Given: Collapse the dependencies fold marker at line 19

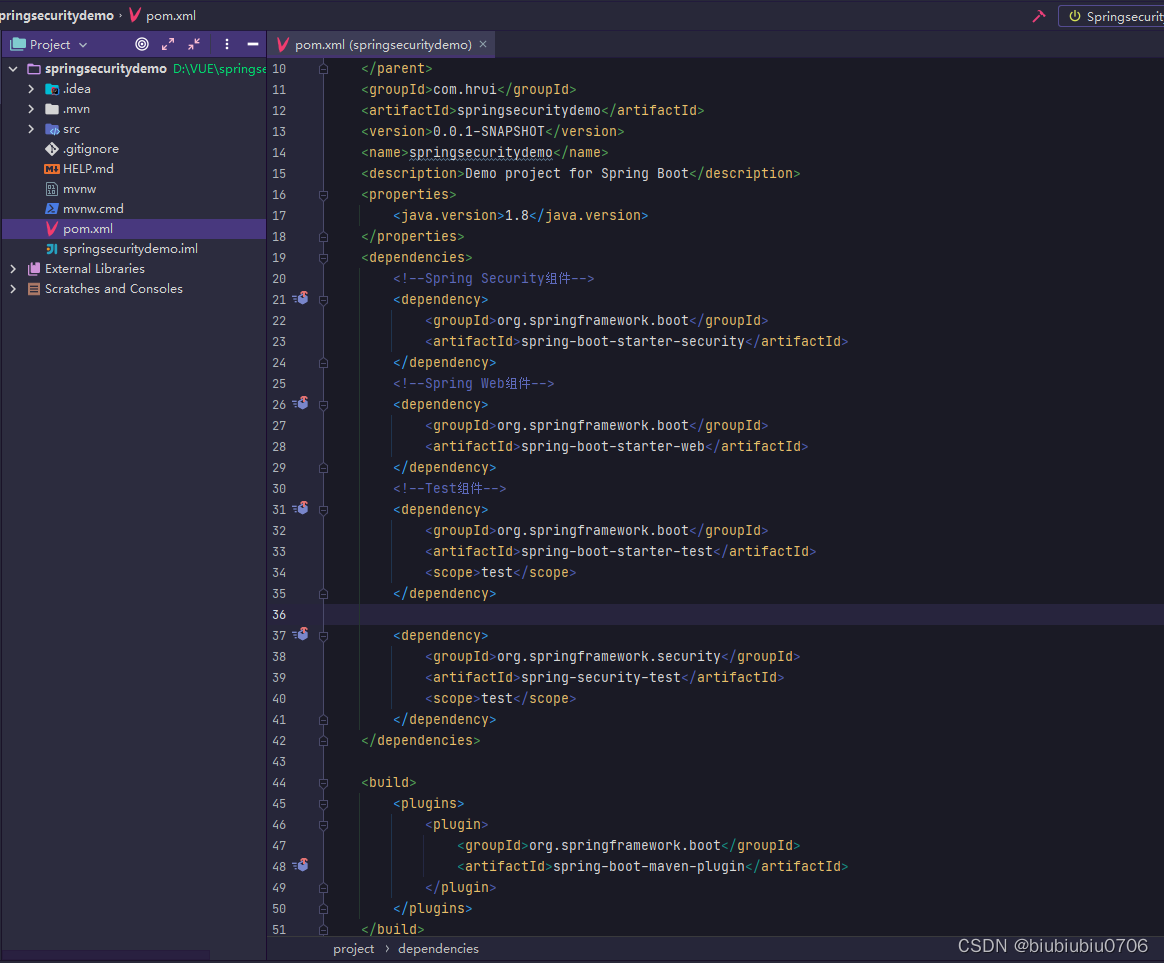Looking at the screenshot, I should [x=323, y=257].
